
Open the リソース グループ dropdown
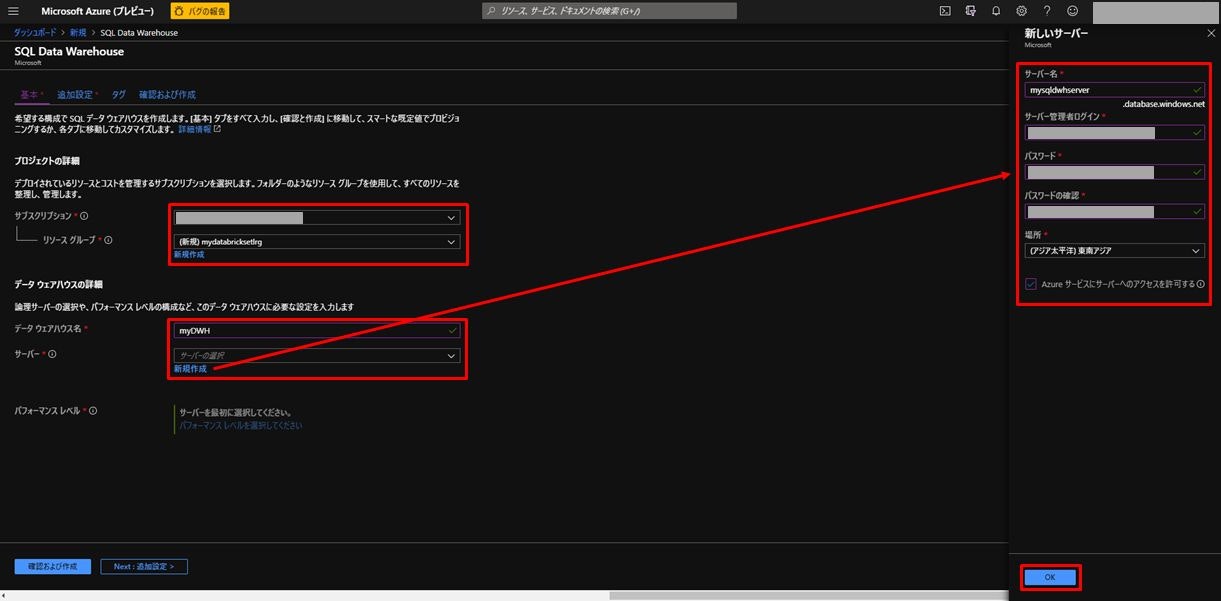pos(317,241)
